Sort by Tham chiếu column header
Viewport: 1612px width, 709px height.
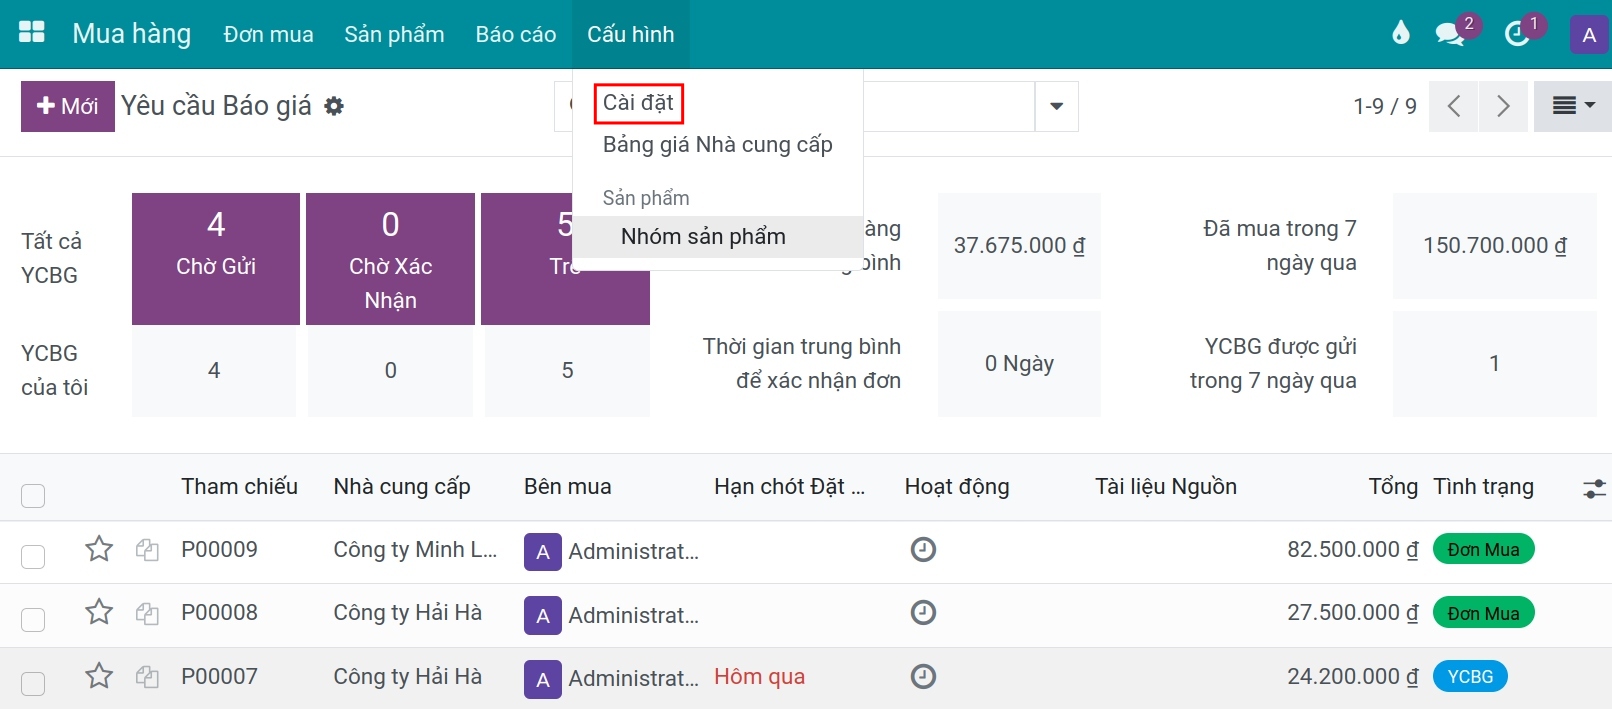tap(240, 487)
